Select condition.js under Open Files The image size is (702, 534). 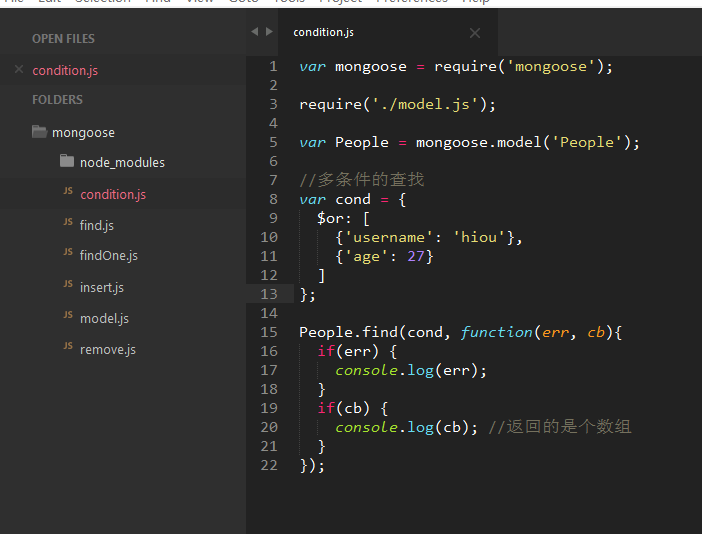click(65, 70)
